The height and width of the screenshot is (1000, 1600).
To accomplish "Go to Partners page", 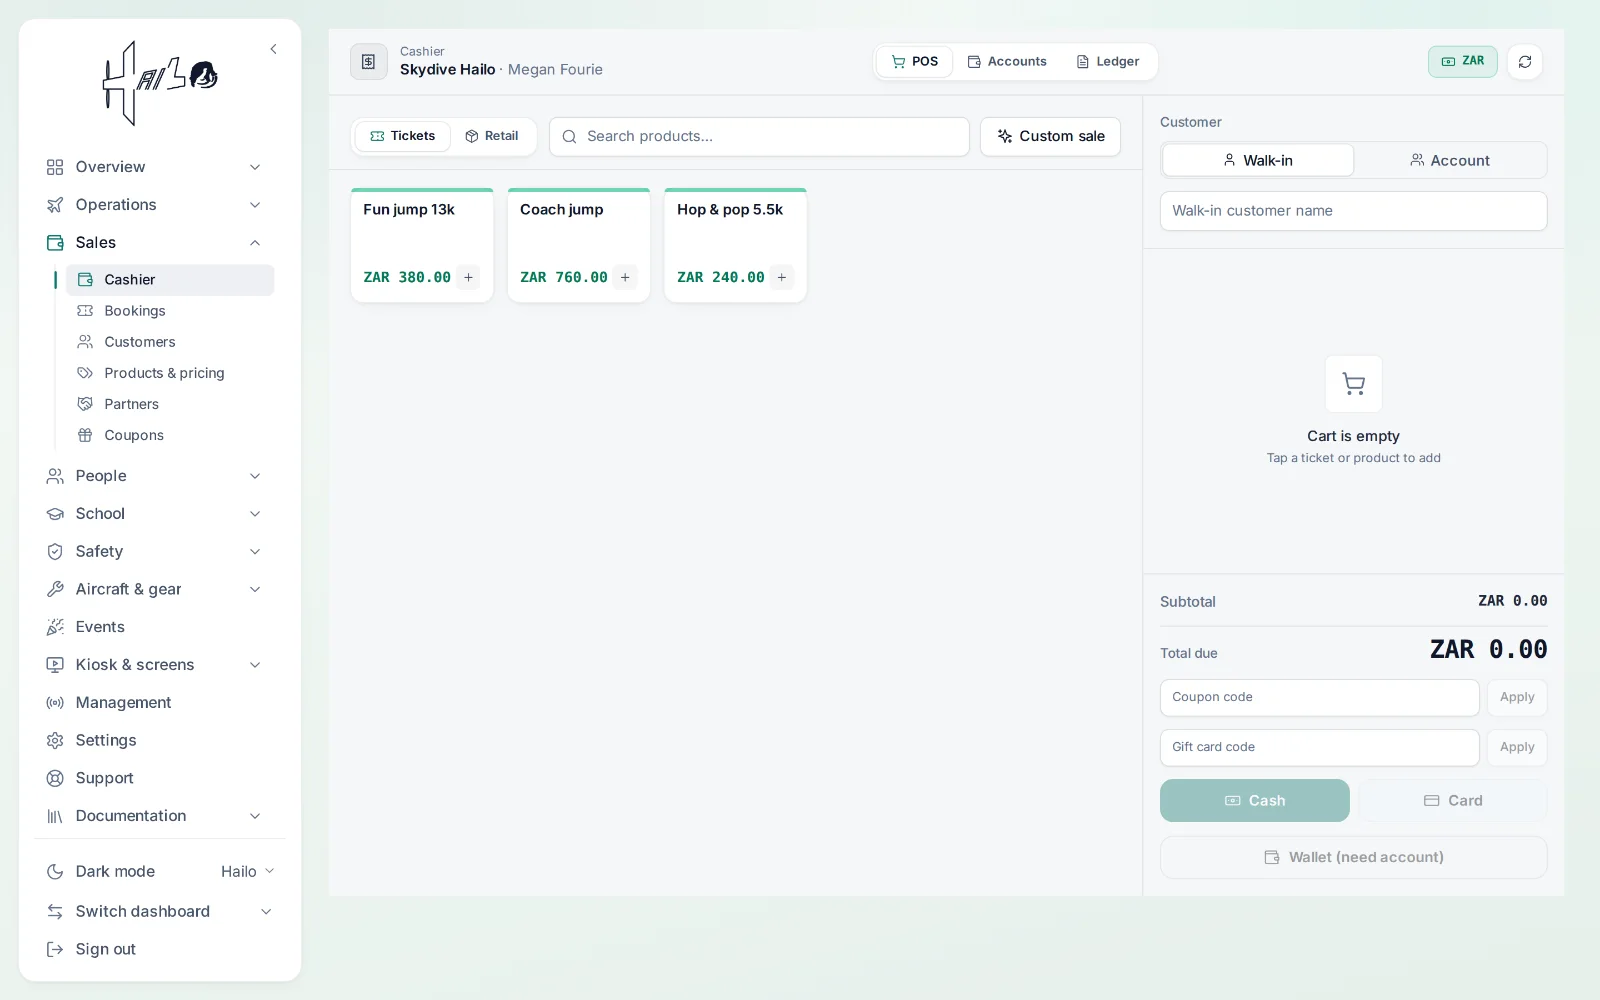I will (x=170, y=404).
